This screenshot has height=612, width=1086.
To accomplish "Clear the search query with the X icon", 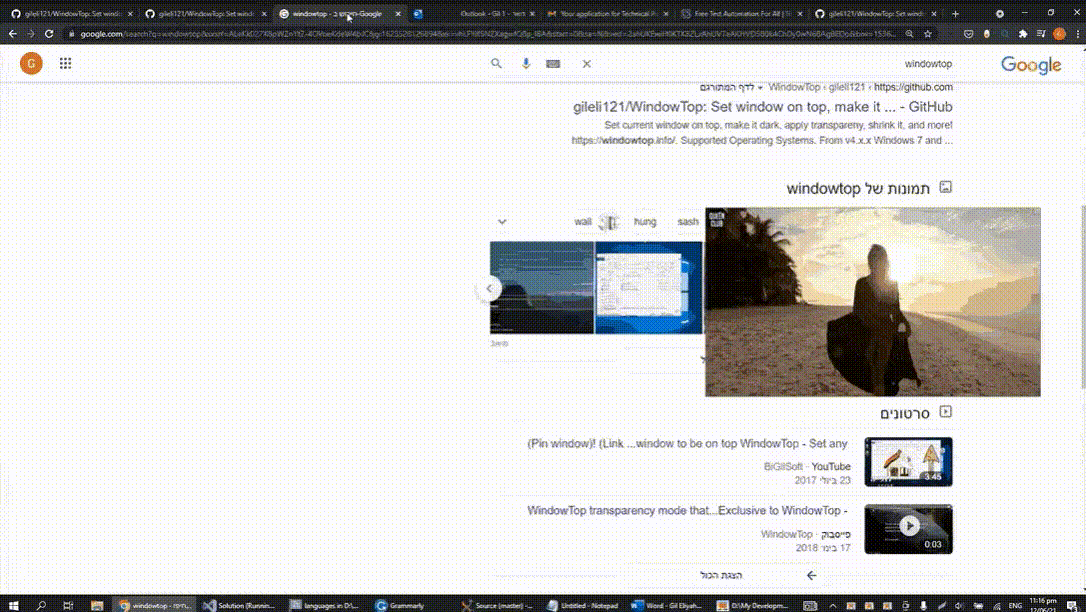I will (x=586, y=63).
